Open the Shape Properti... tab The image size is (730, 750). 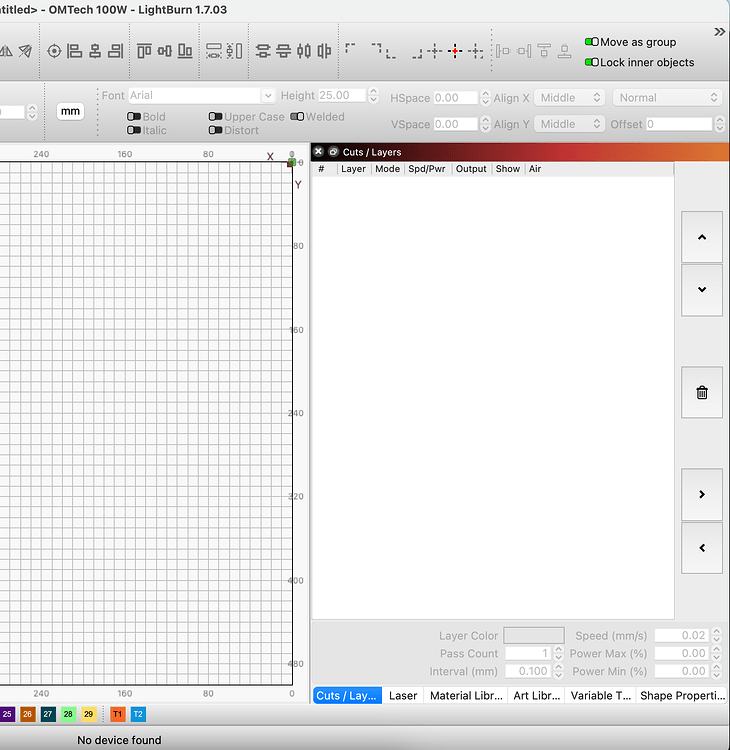coord(682,695)
